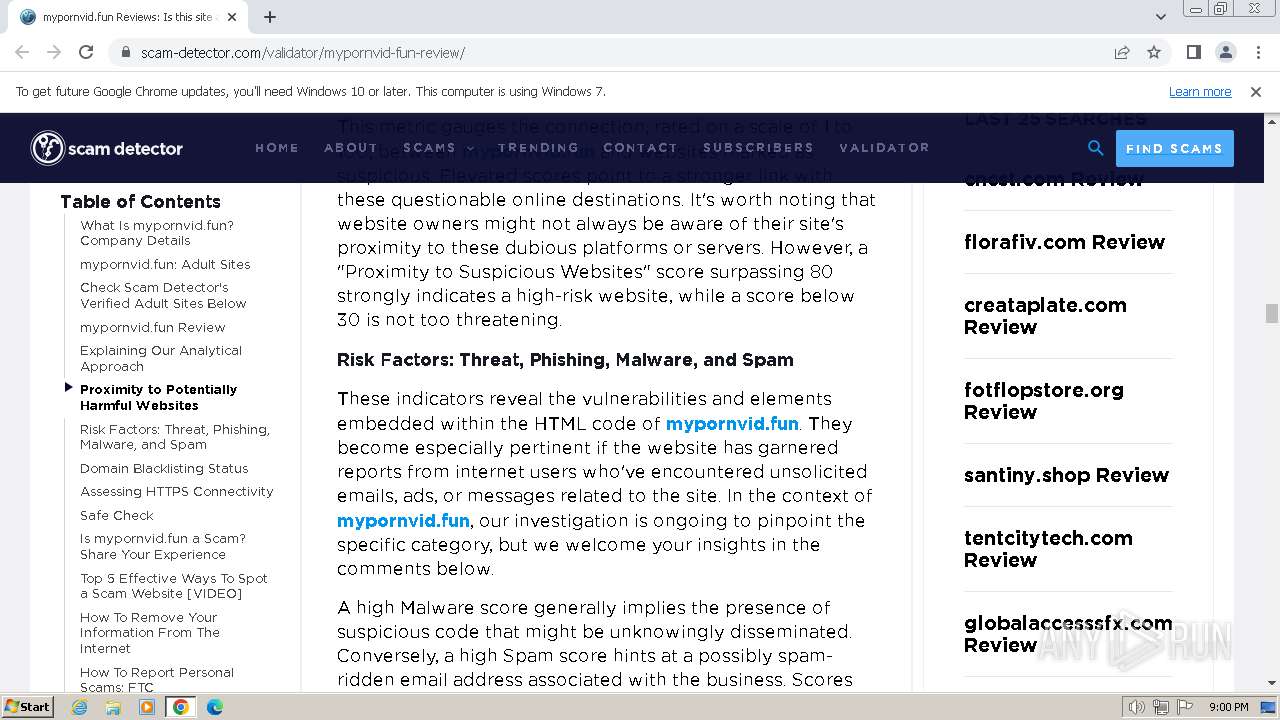1280x720 pixels.
Task: Click mypornvid.fun link after 'HTML code of'
Action: click(x=732, y=424)
